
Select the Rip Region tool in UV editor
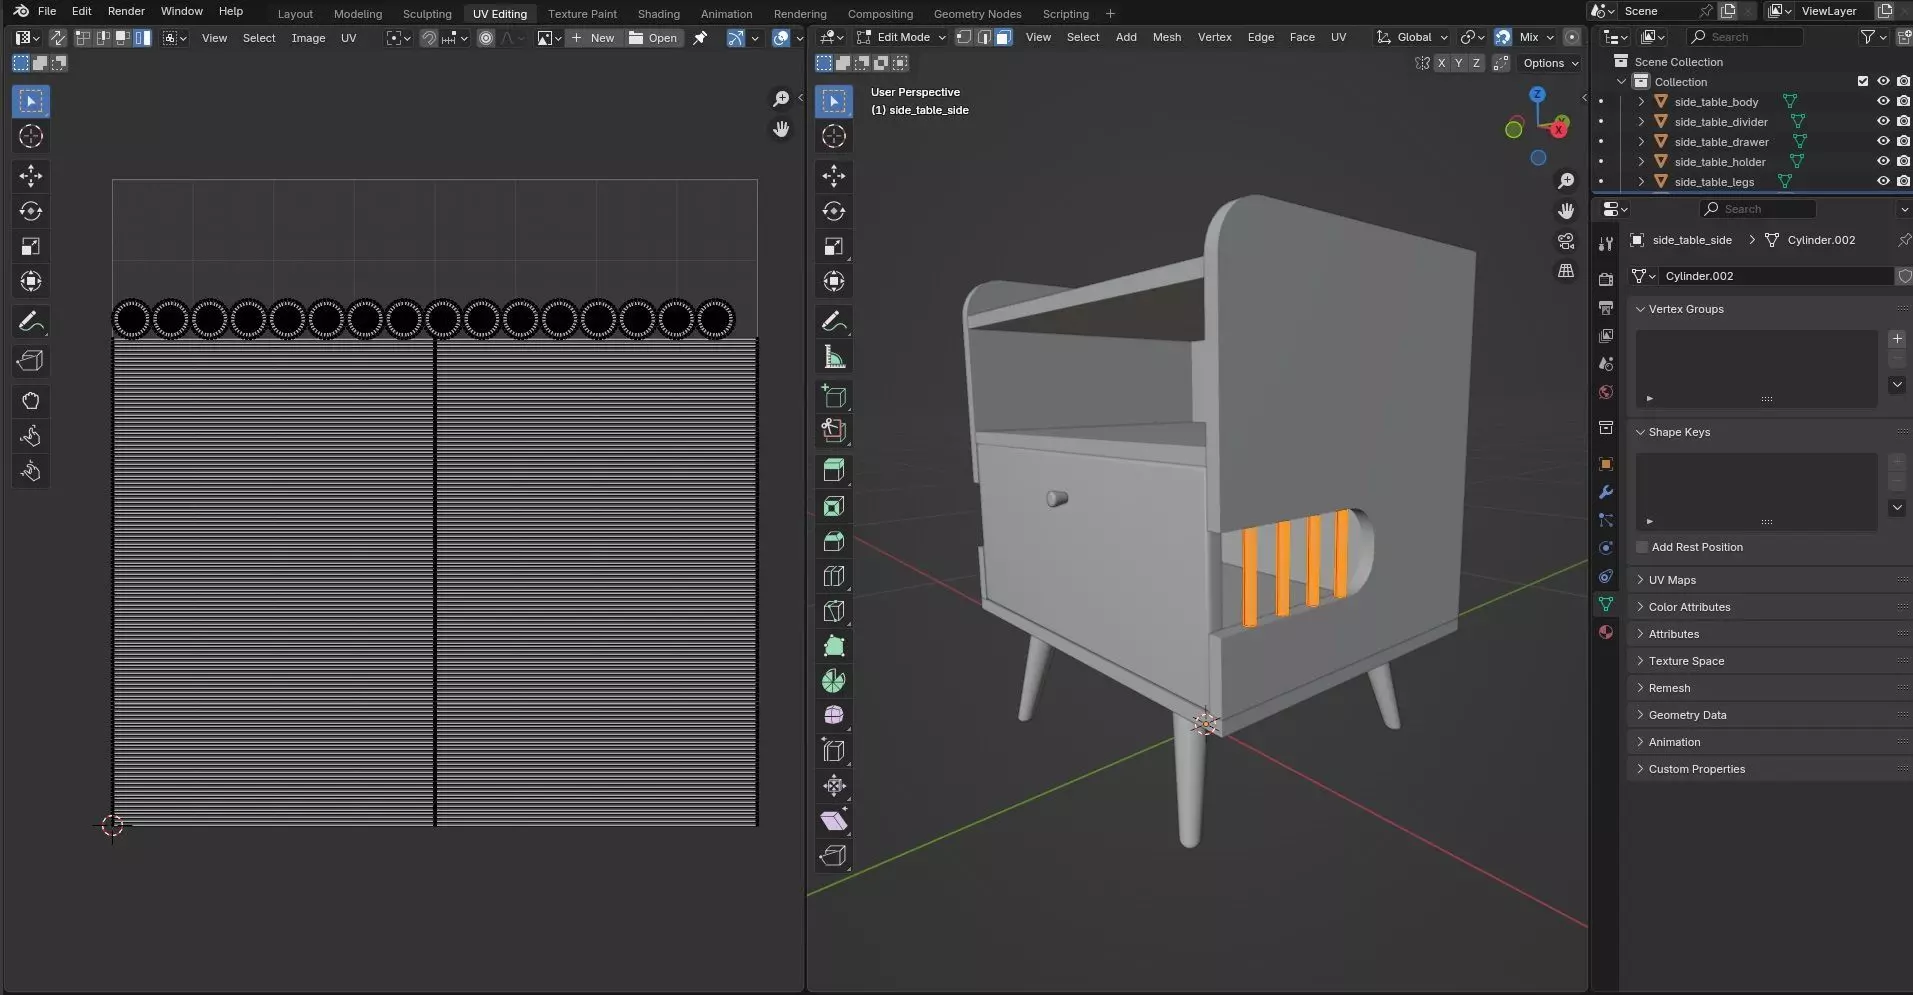coord(31,361)
